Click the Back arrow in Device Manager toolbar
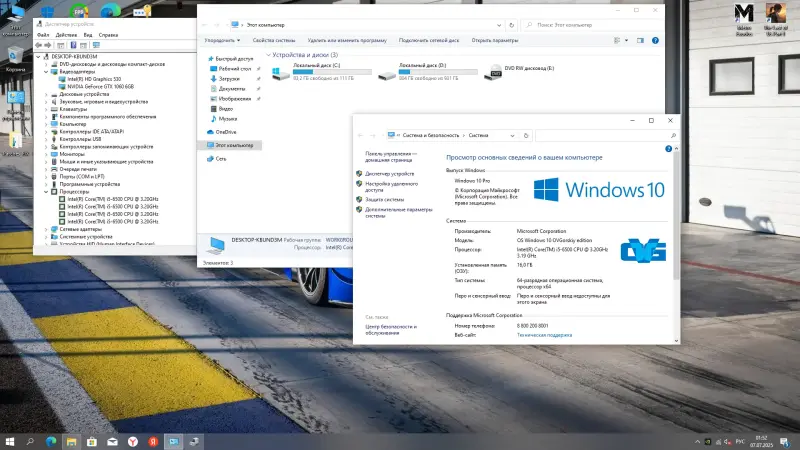This screenshot has width=800, height=450. coord(38,45)
